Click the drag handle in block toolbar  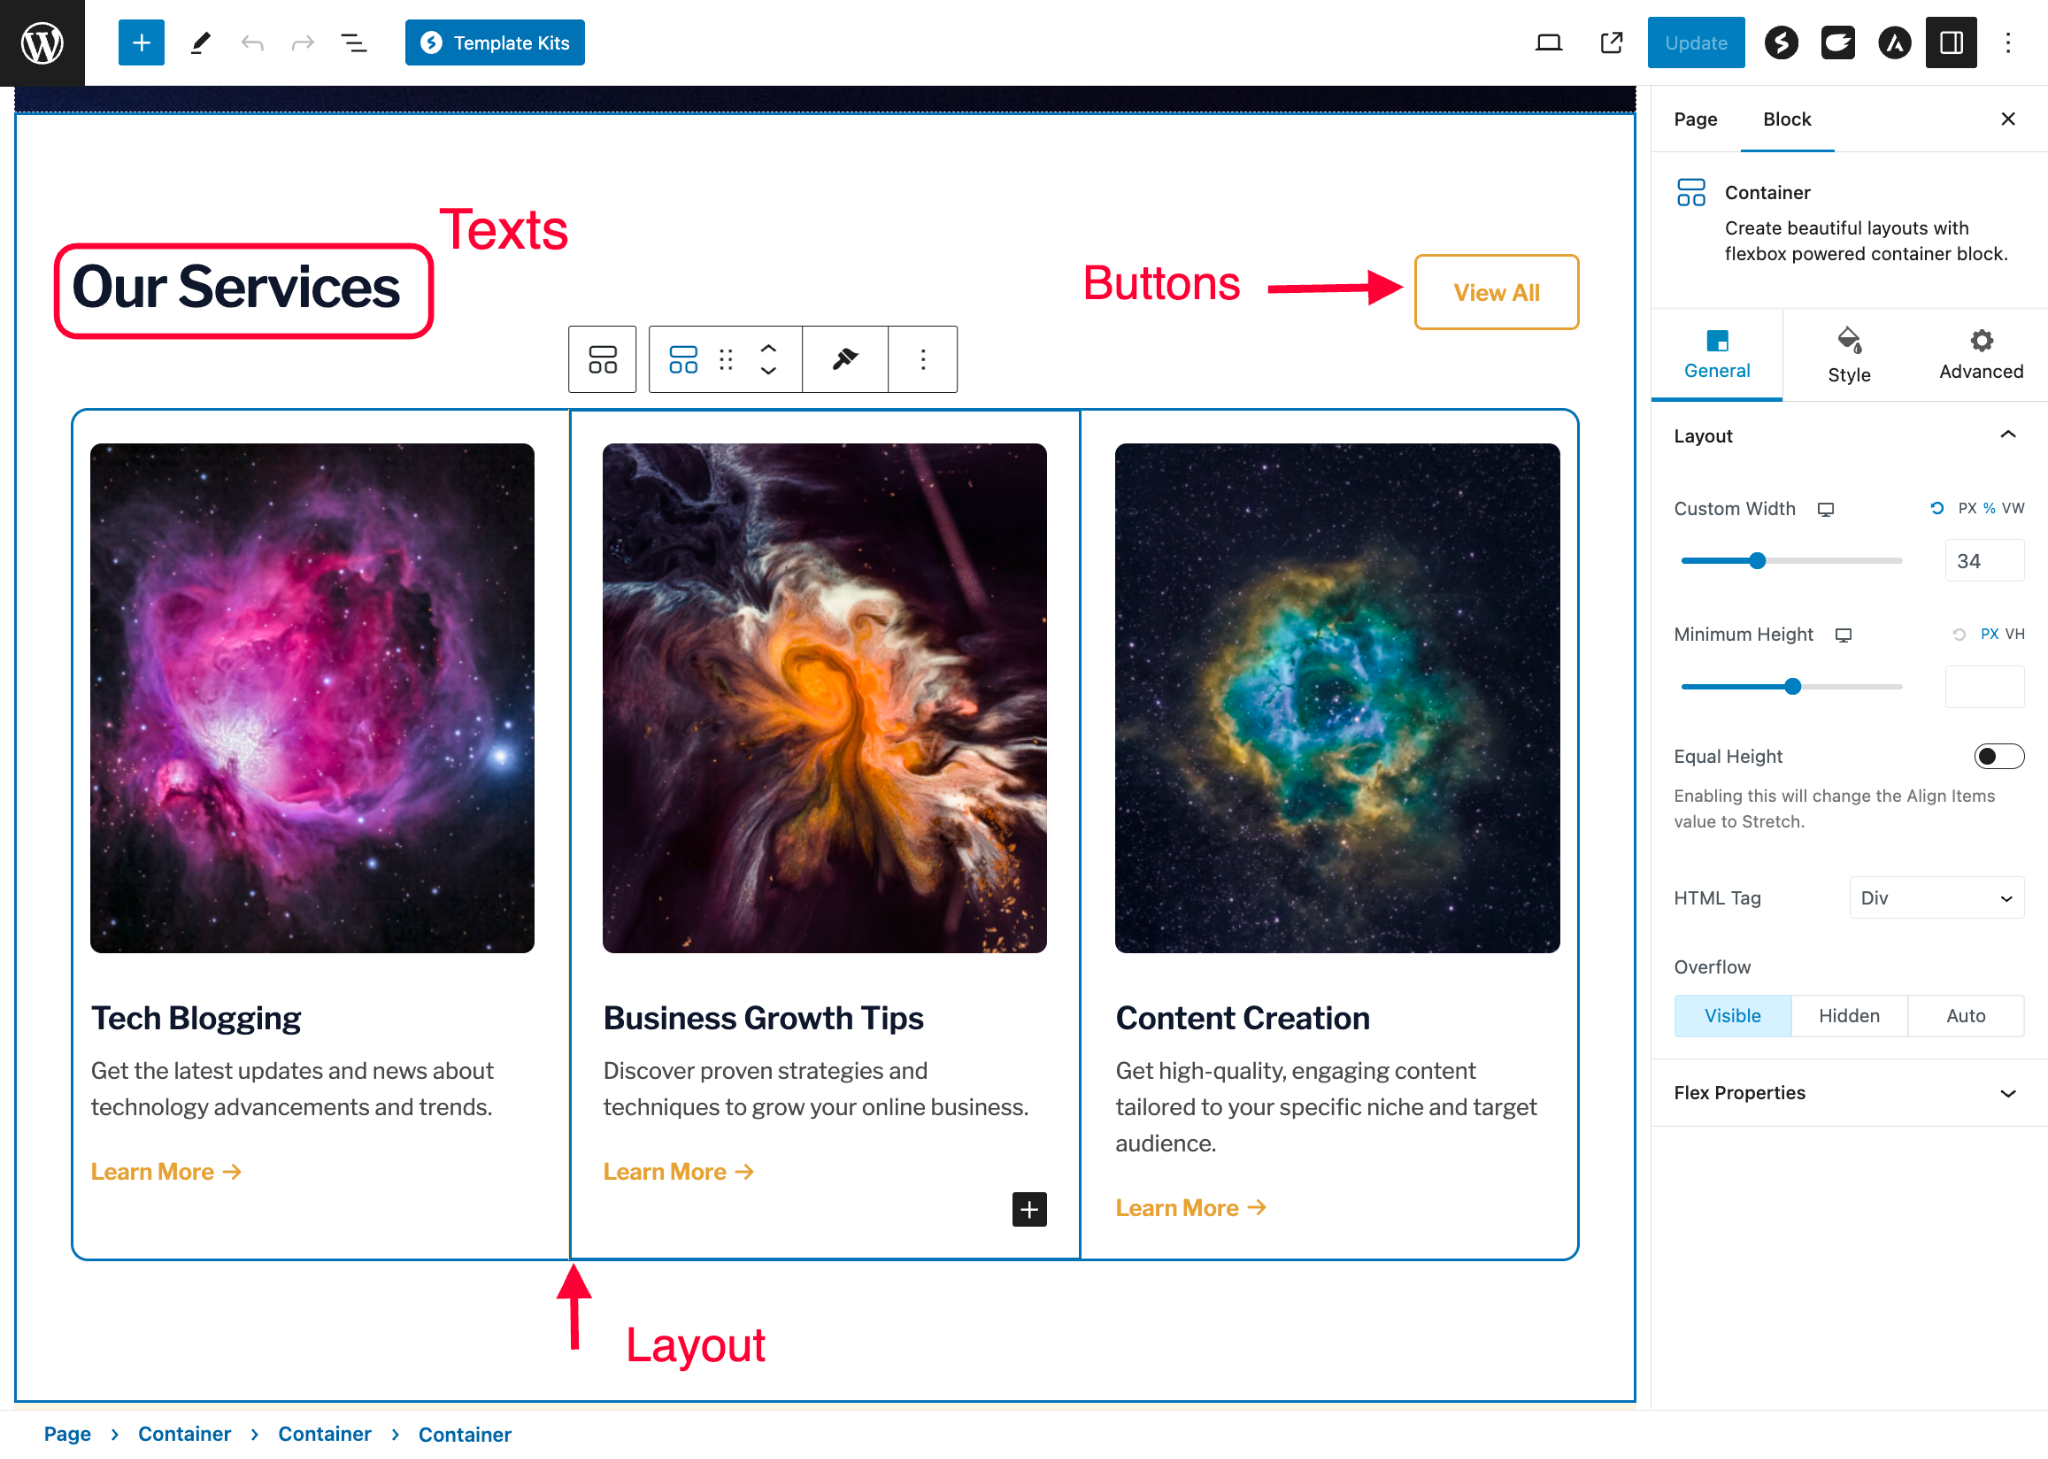pyautogui.click(x=726, y=359)
